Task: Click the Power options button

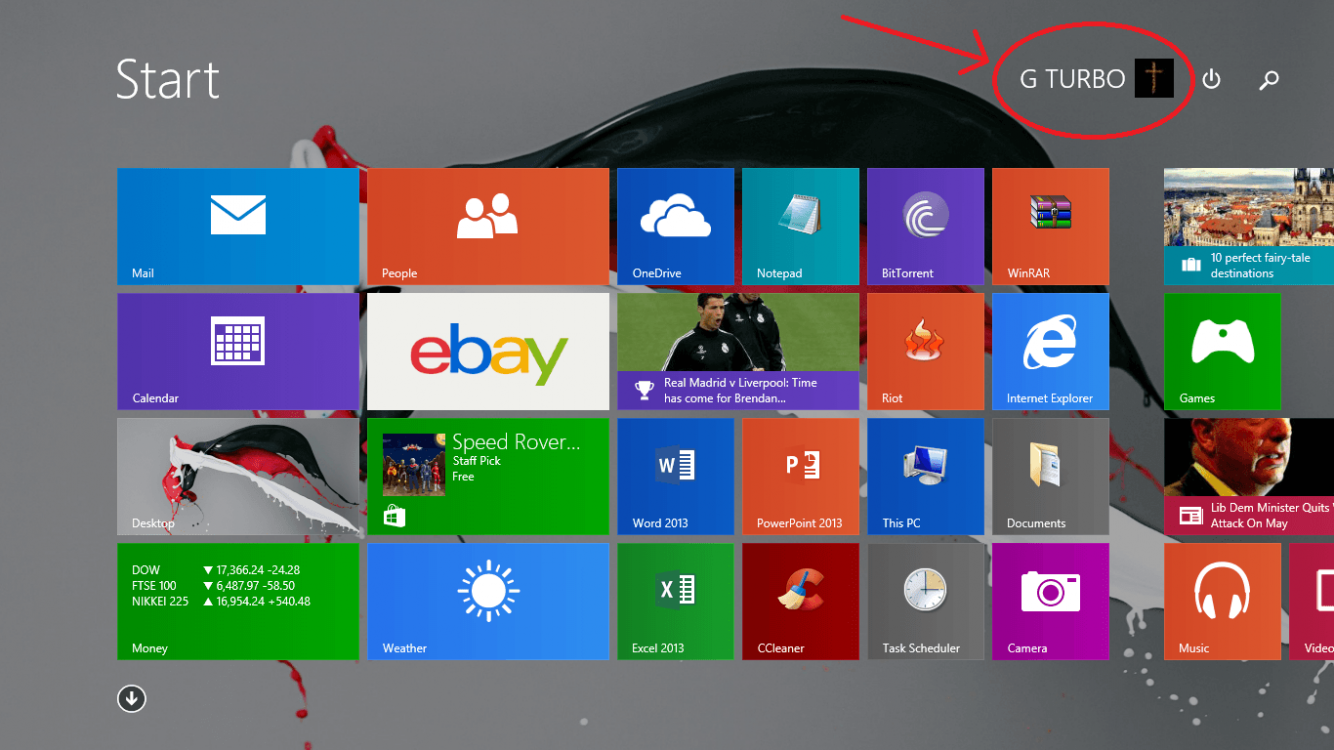Action: (1211, 79)
